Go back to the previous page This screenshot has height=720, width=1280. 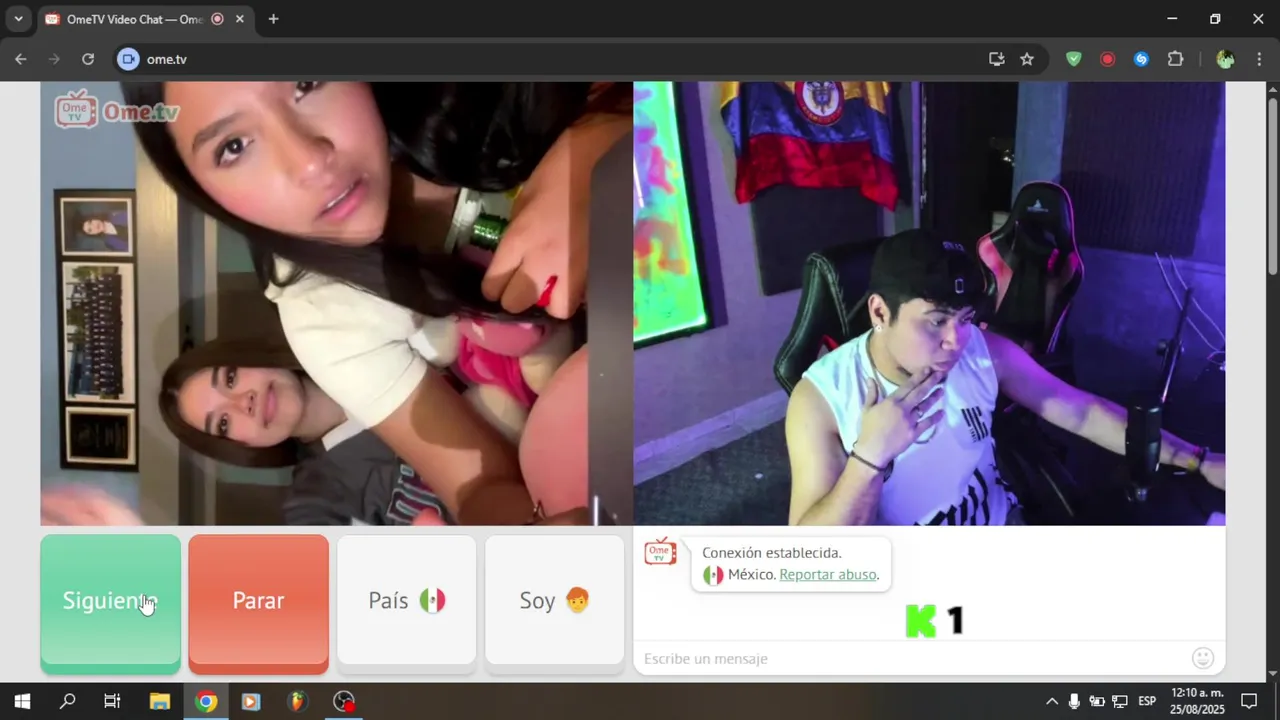[20, 59]
